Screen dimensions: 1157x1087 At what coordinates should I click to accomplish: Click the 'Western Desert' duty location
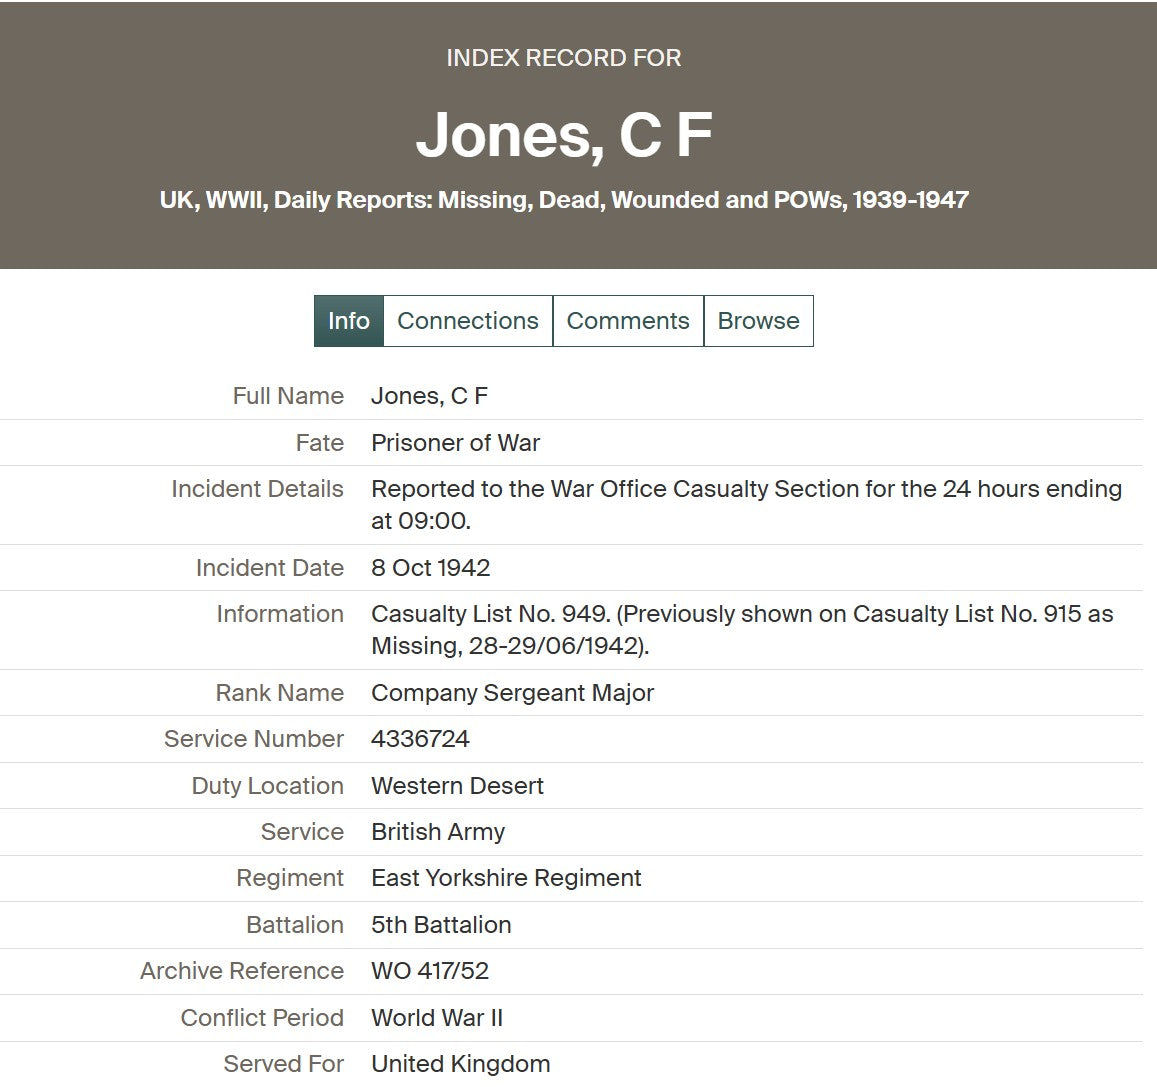click(457, 786)
